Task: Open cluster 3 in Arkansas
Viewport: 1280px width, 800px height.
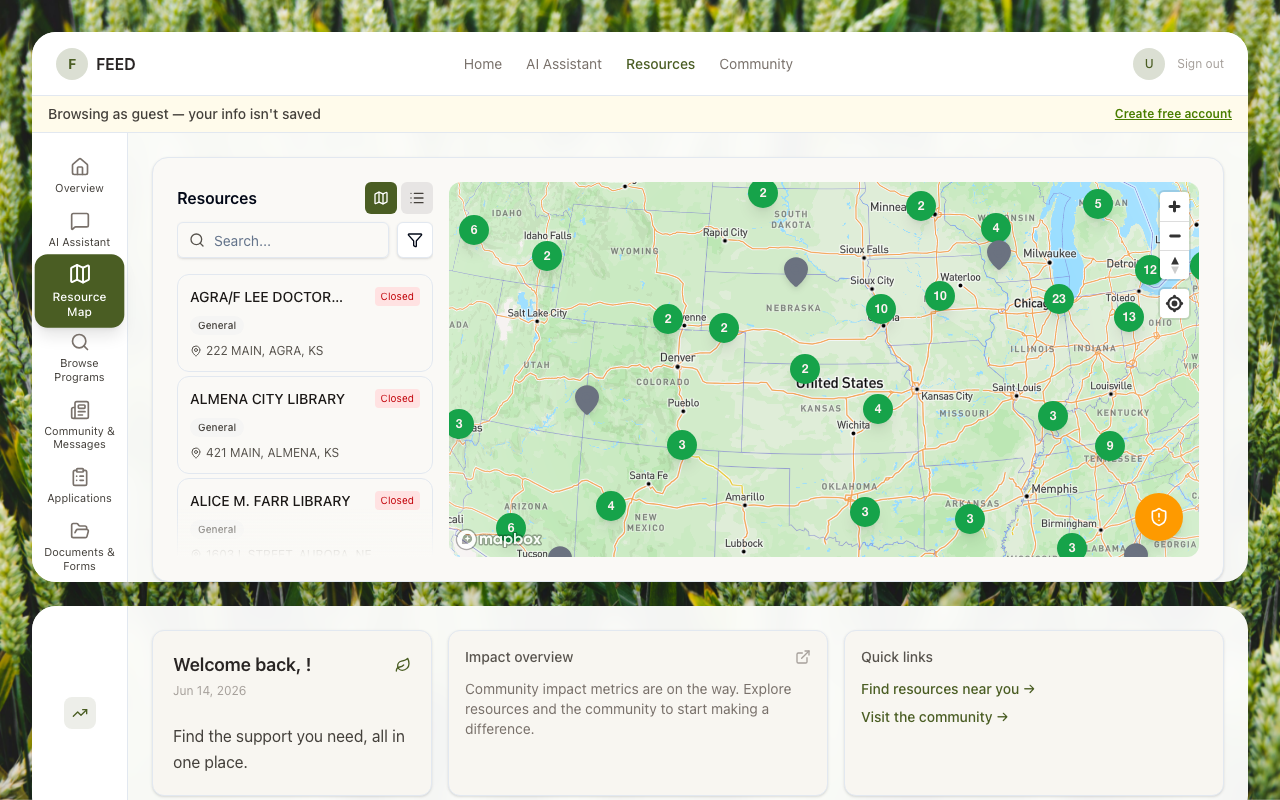Action: [x=969, y=519]
